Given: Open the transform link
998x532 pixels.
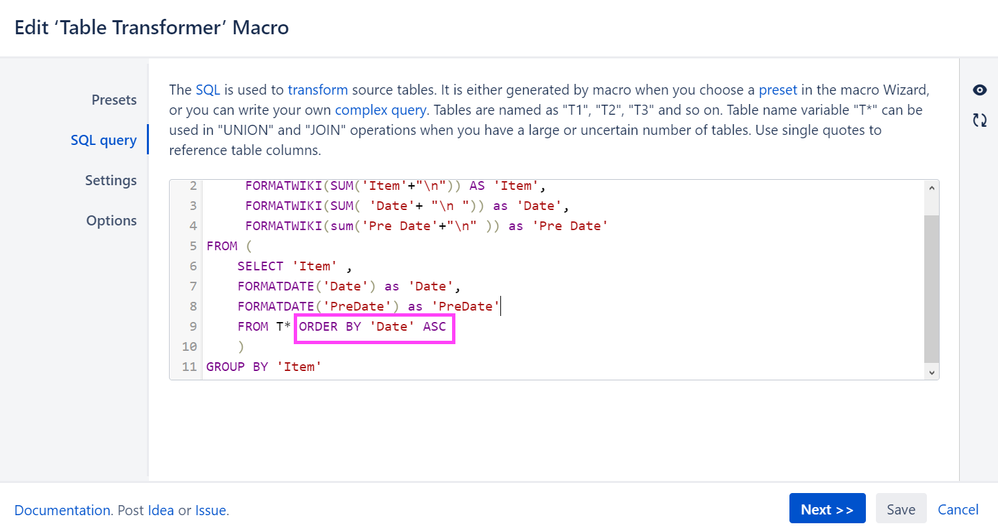Looking at the screenshot, I should [318, 90].
